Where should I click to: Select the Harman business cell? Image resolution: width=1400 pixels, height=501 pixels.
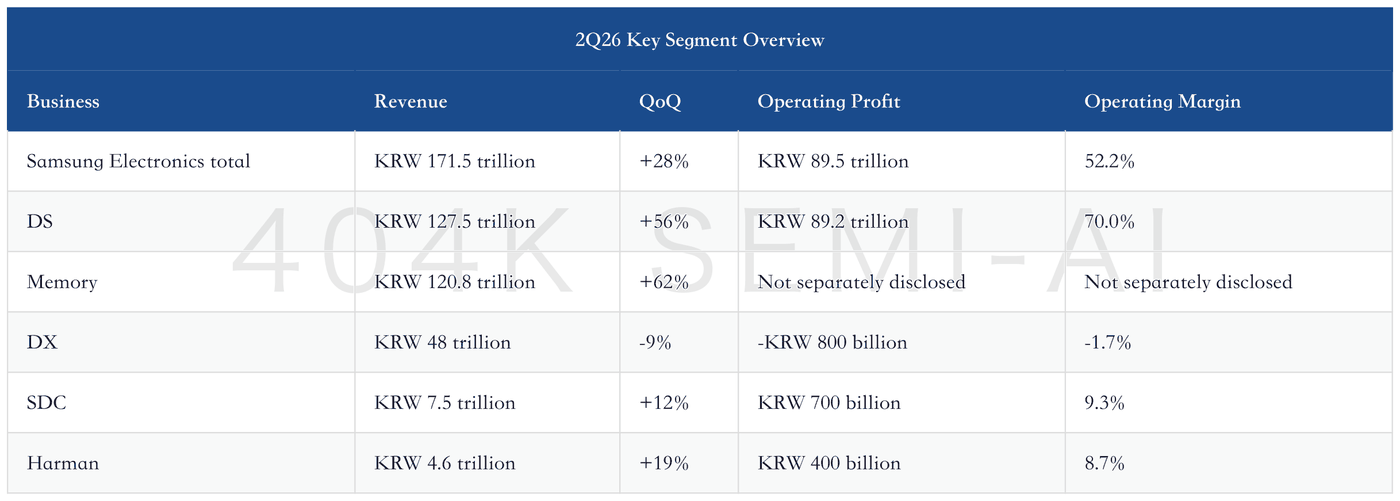[x=63, y=463]
